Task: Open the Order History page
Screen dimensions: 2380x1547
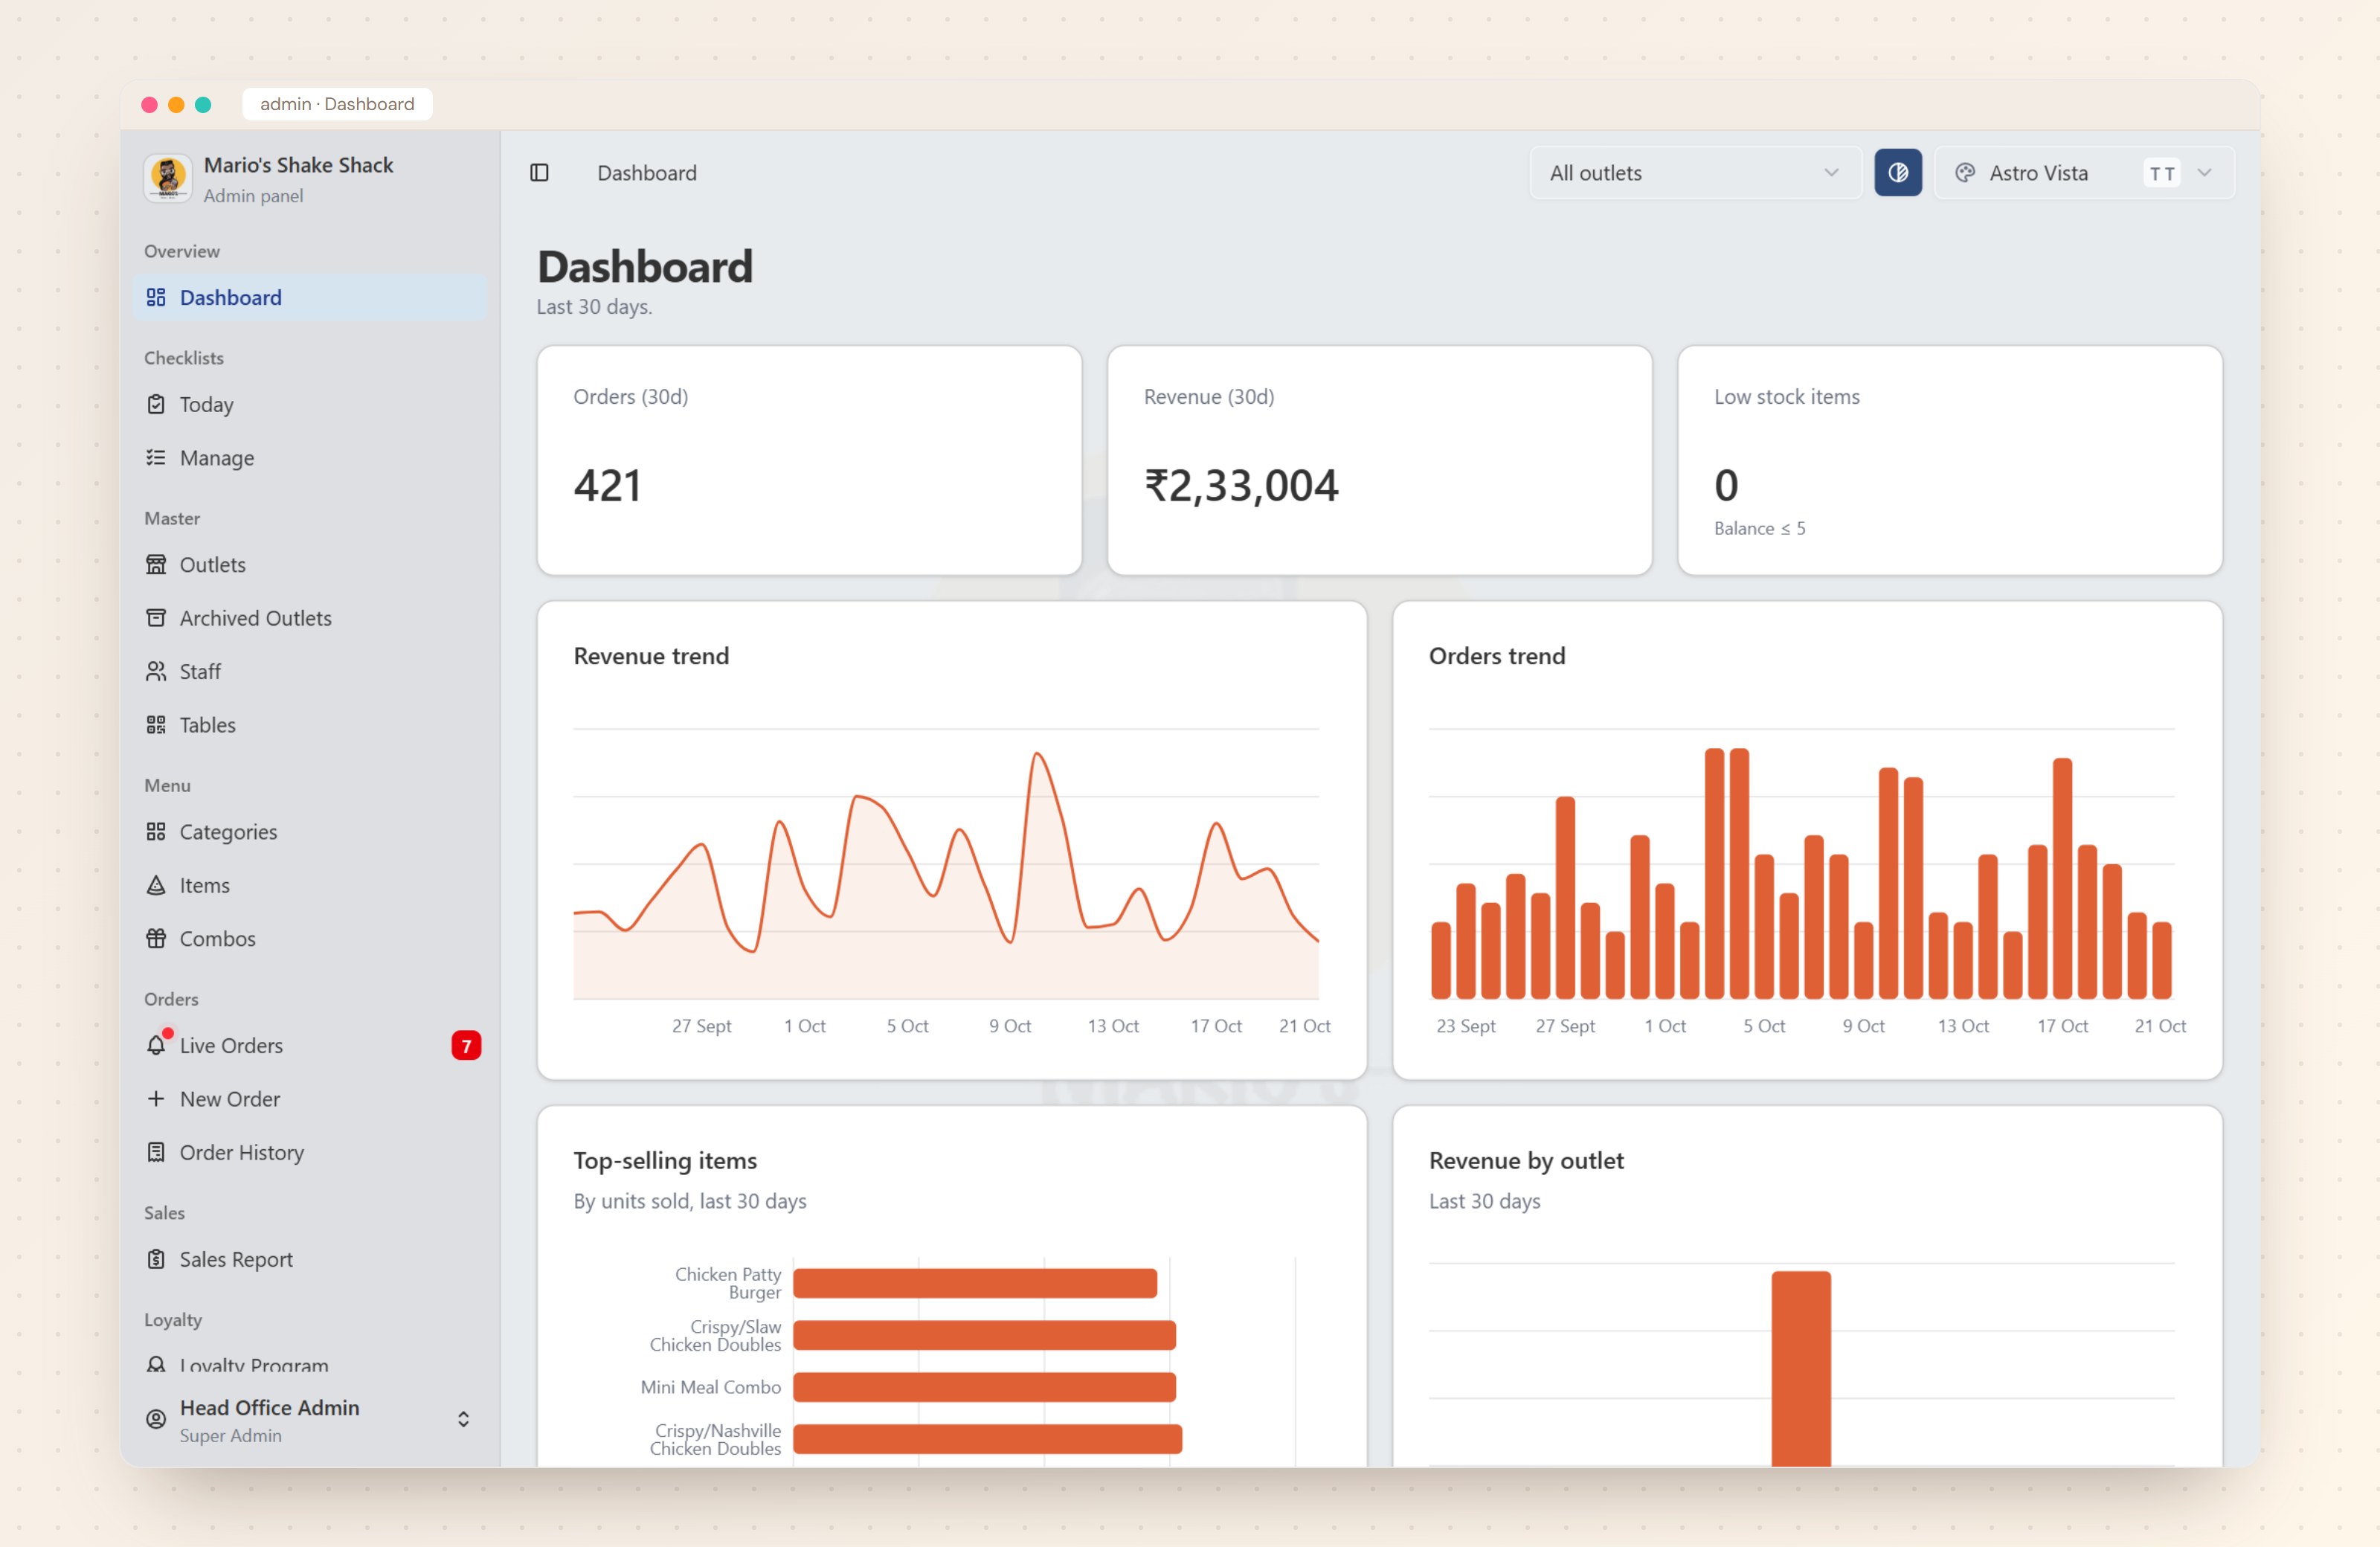Action: point(309,1152)
